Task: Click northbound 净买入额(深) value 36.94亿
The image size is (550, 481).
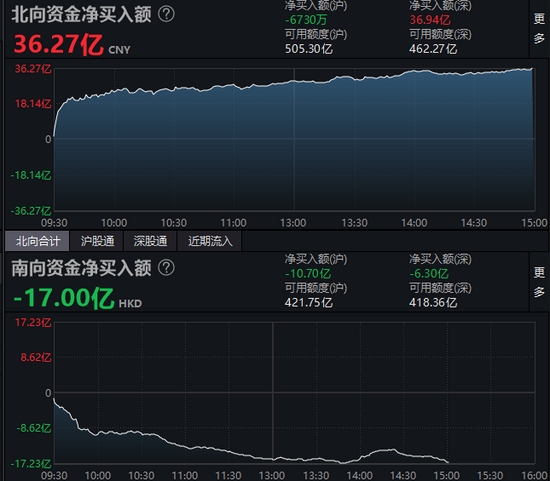Action: (430, 20)
